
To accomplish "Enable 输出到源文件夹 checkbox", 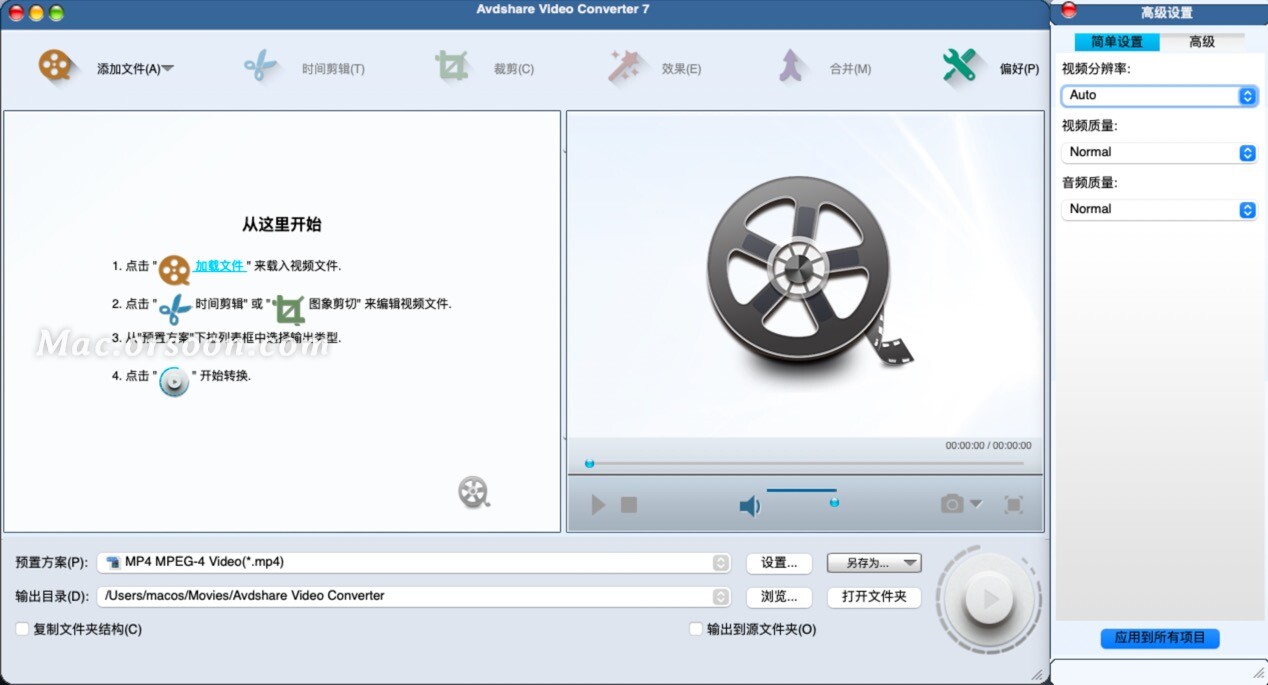I will (694, 629).
